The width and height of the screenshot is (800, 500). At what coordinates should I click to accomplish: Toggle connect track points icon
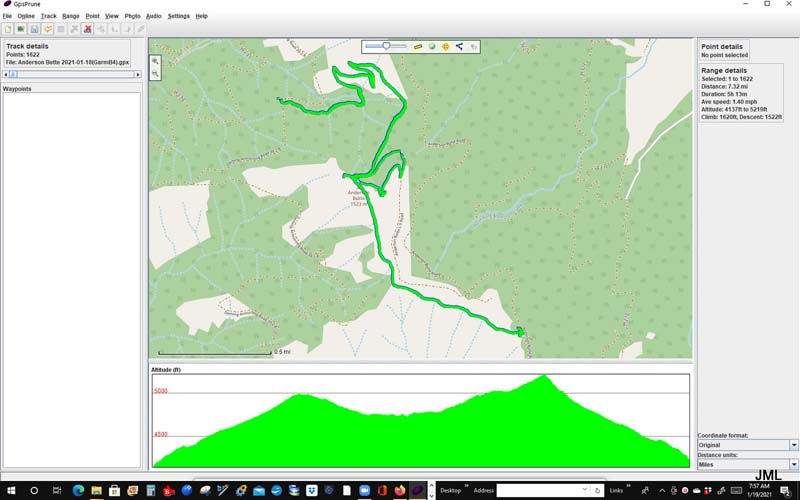pos(459,46)
